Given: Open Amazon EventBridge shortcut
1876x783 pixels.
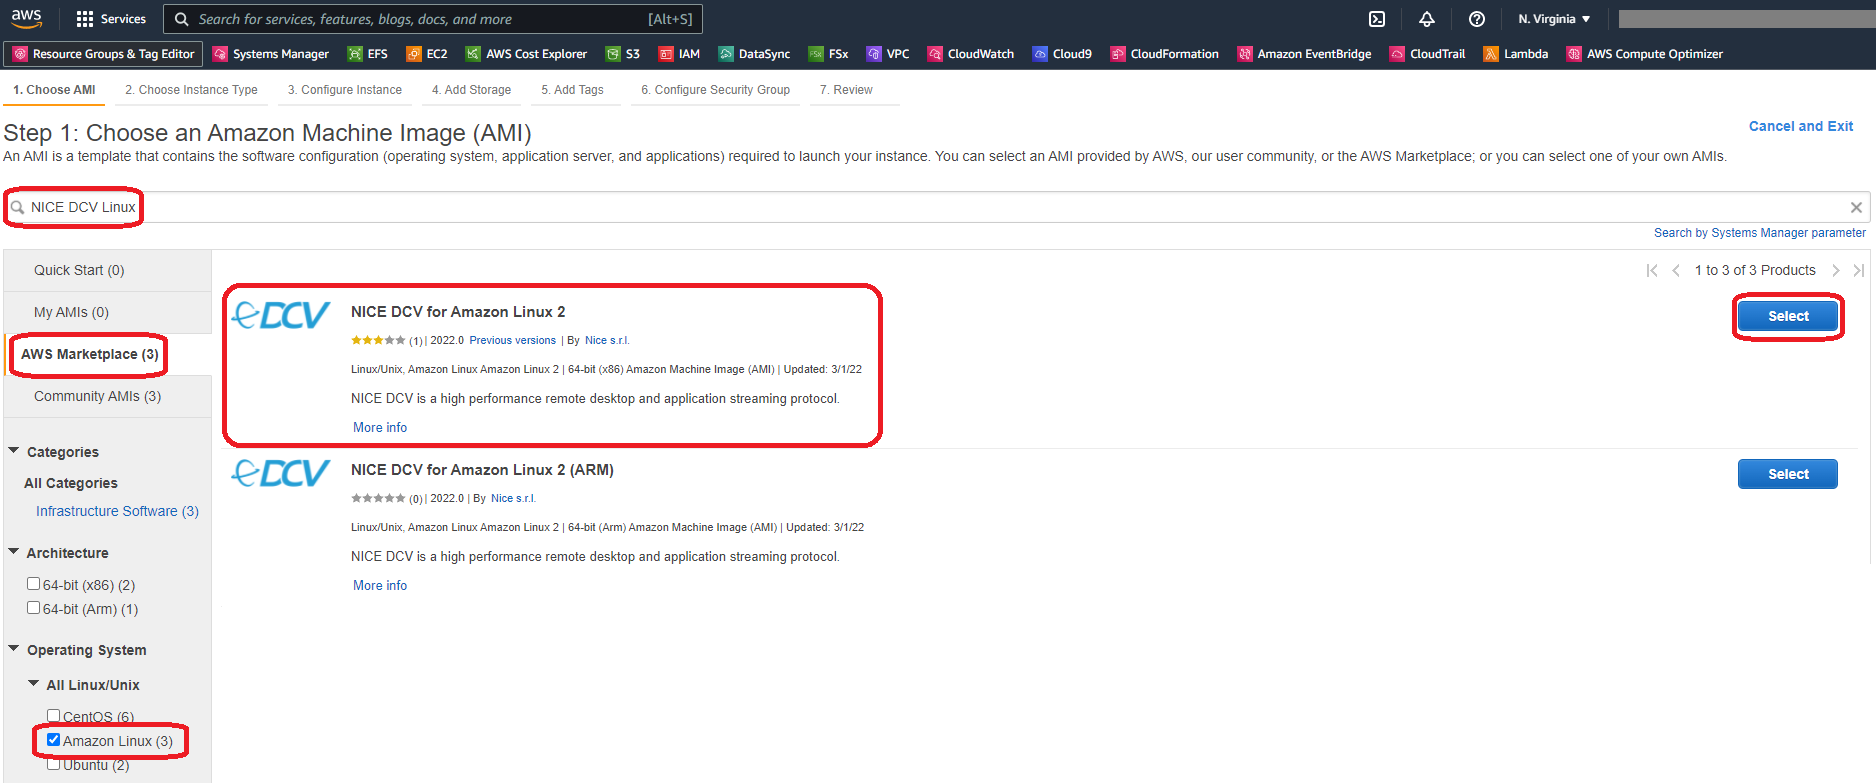Looking at the screenshot, I should [1305, 54].
